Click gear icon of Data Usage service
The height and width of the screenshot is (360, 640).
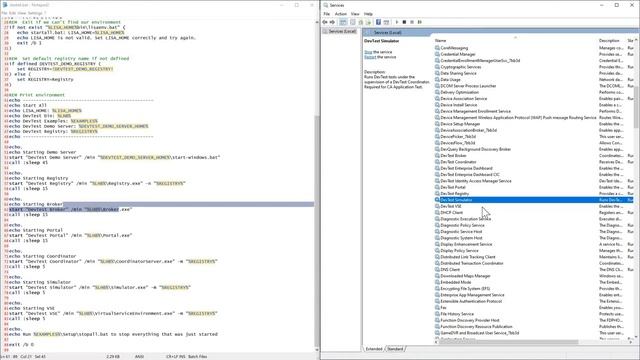pyautogui.click(x=437, y=80)
